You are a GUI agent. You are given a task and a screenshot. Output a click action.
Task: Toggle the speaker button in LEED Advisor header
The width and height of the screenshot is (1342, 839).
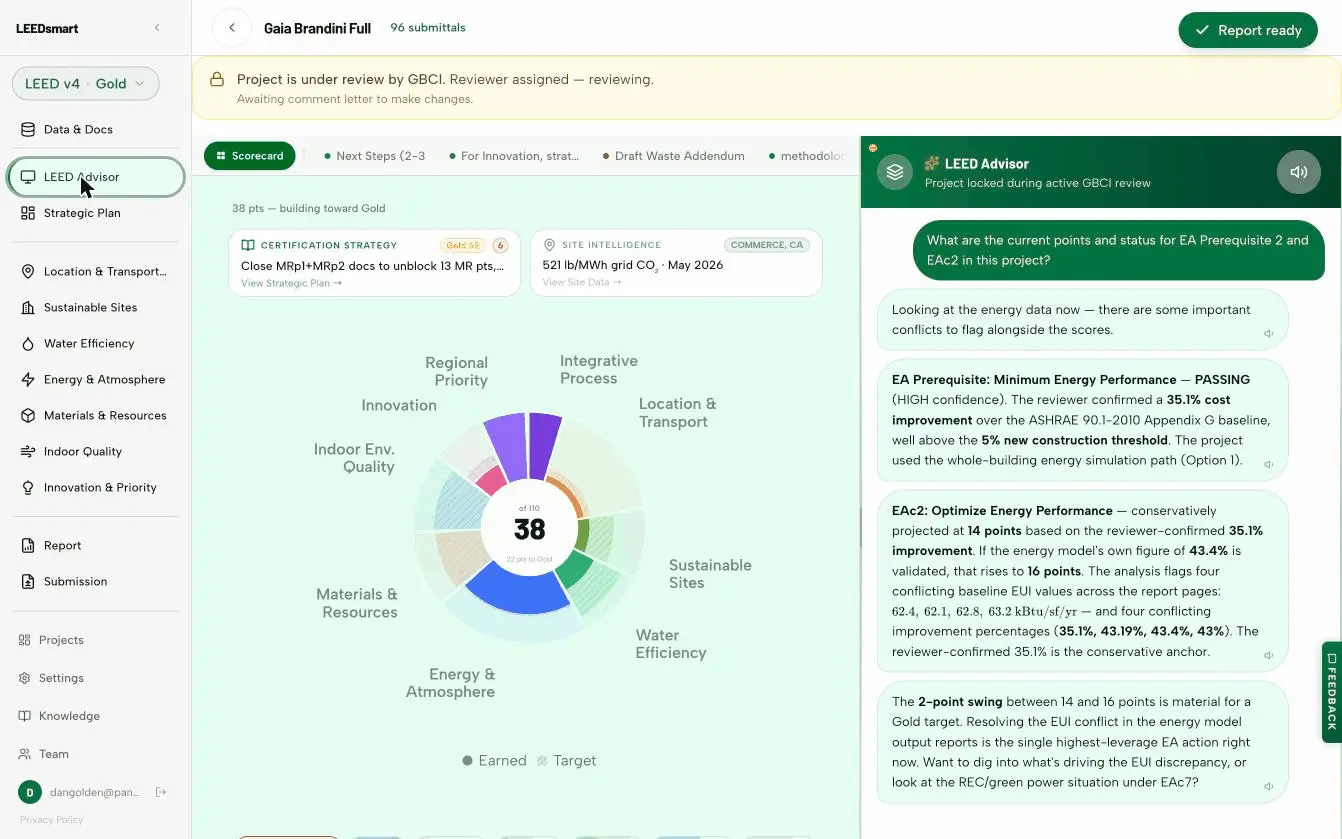tap(1298, 172)
